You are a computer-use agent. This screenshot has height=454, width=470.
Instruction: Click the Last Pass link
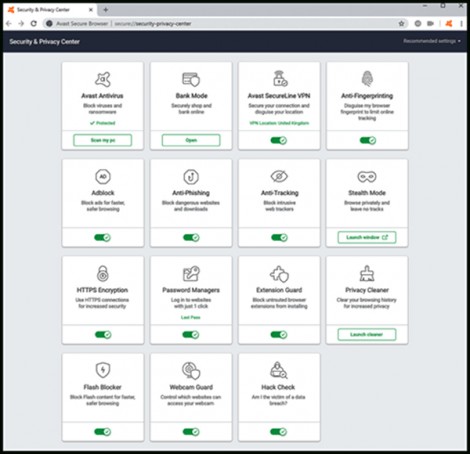pyautogui.click(x=191, y=317)
